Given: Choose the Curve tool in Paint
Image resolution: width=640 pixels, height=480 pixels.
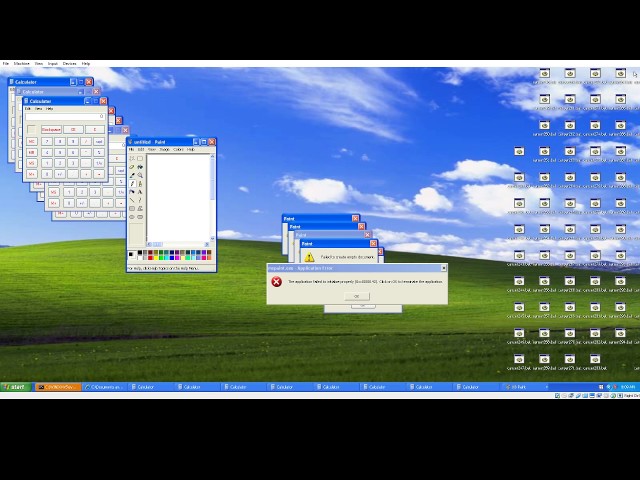Looking at the screenshot, I should pyautogui.click(x=140, y=200).
